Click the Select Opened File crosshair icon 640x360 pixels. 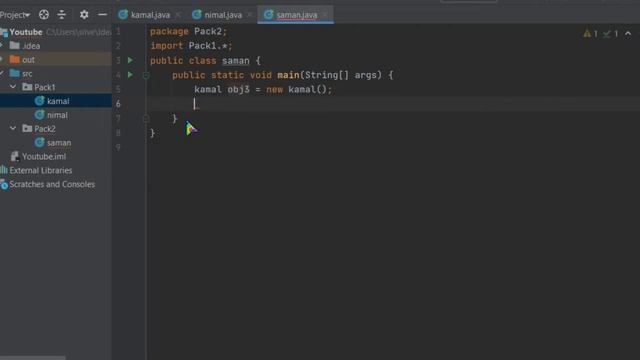click(x=44, y=15)
